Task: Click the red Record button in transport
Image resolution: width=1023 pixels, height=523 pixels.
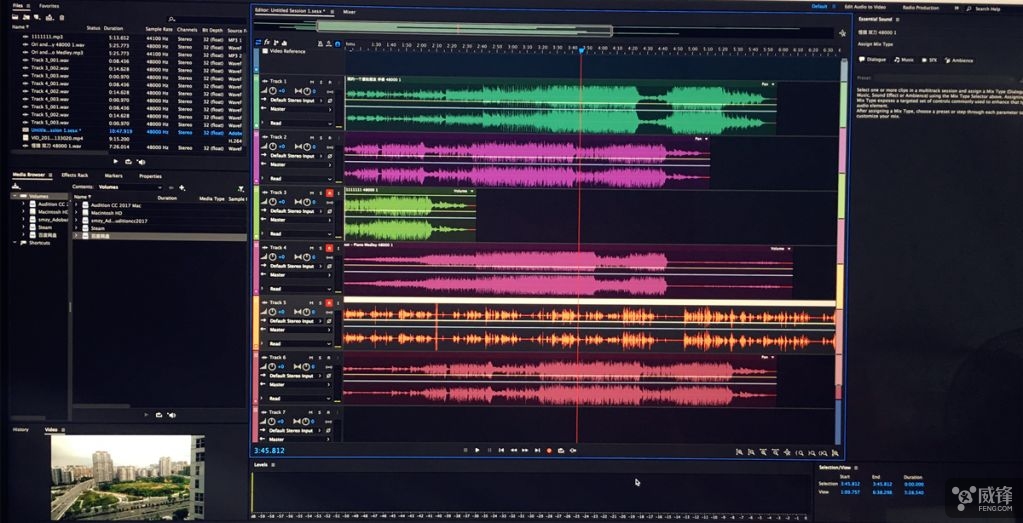Action: pos(549,450)
